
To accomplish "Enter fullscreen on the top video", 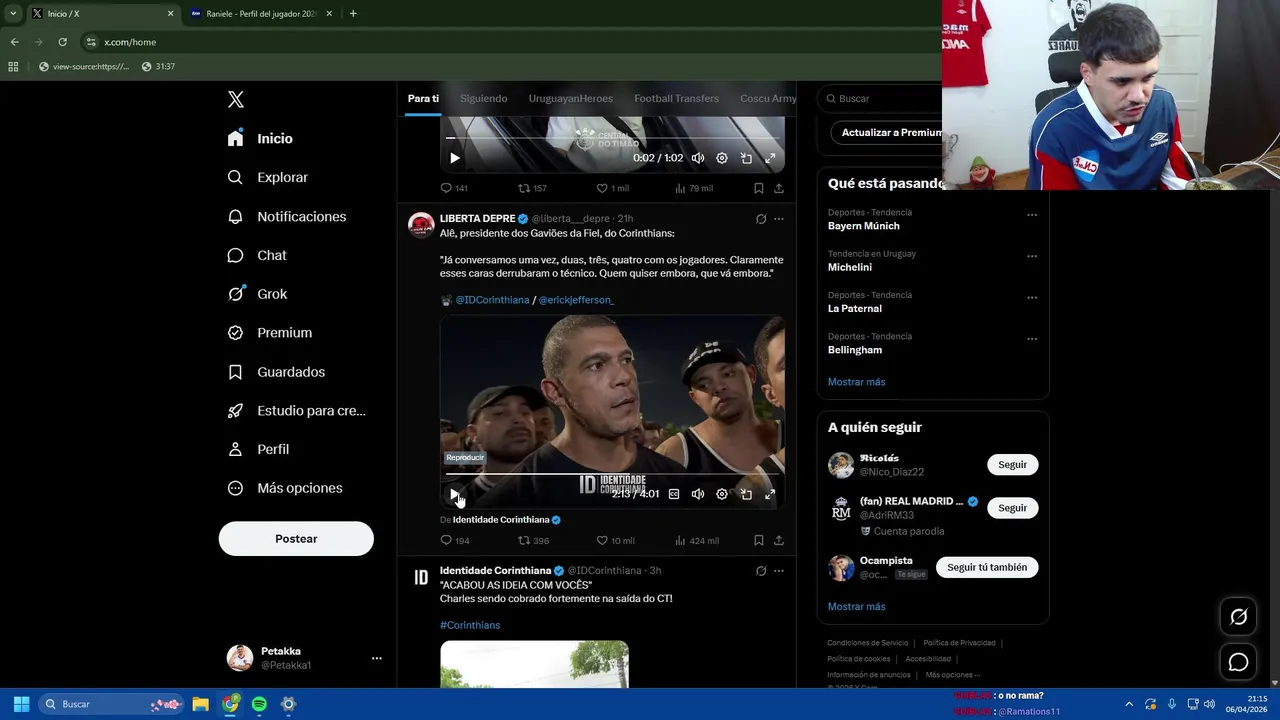I will pyautogui.click(x=770, y=158).
